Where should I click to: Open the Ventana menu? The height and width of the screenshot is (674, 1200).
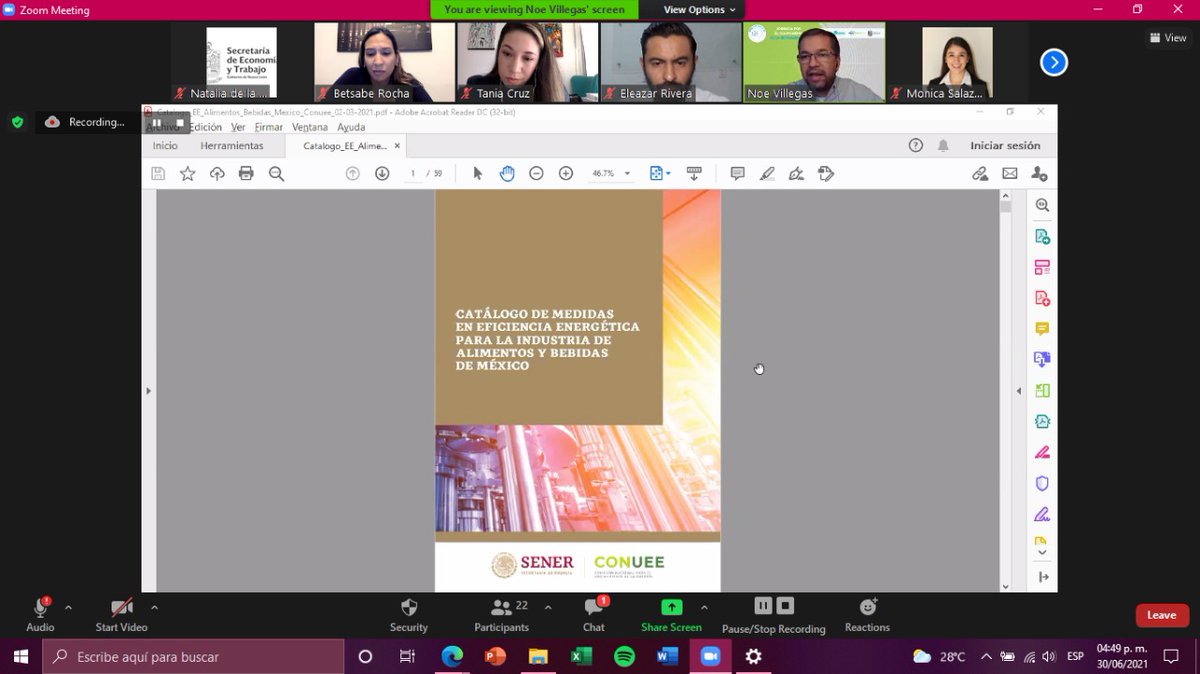pyautogui.click(x=310, y=127)
